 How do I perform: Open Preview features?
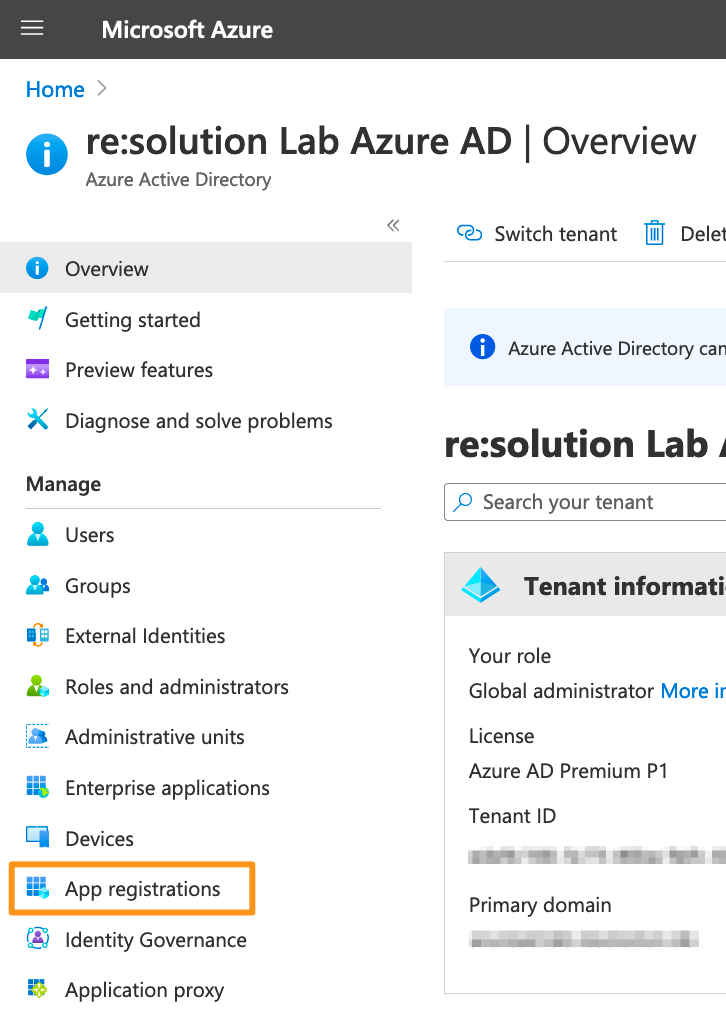tap(139, 370)
